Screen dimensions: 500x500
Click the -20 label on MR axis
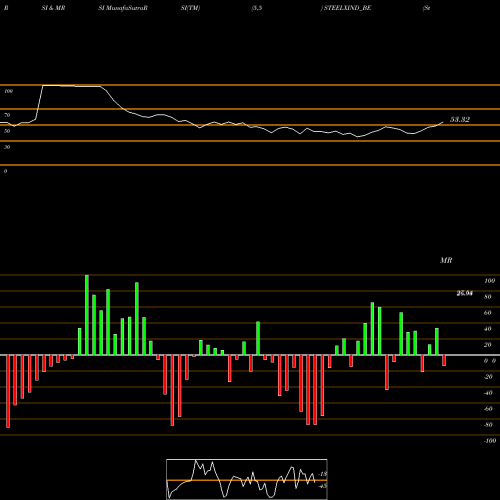[488, 377]
